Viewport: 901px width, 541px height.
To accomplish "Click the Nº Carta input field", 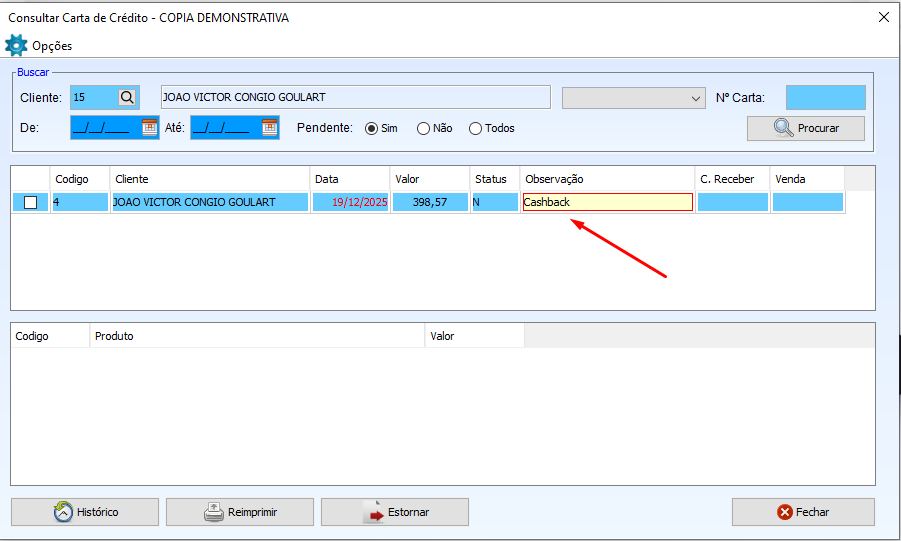I will click(x=825, y=97).
